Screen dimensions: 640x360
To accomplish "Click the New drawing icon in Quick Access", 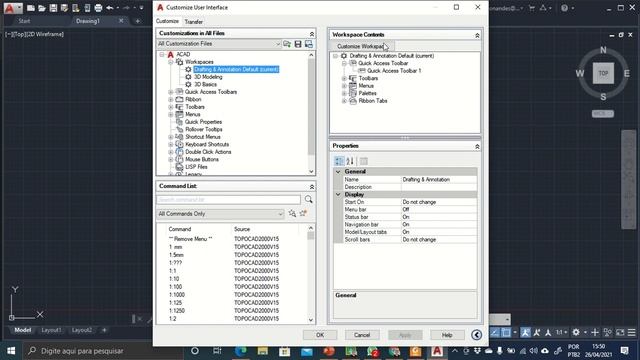I will click(31, 8).
